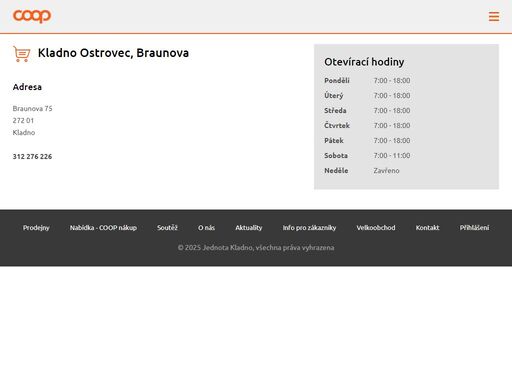
Task: Open the hamburger menu icon
Action: [494, 16]
